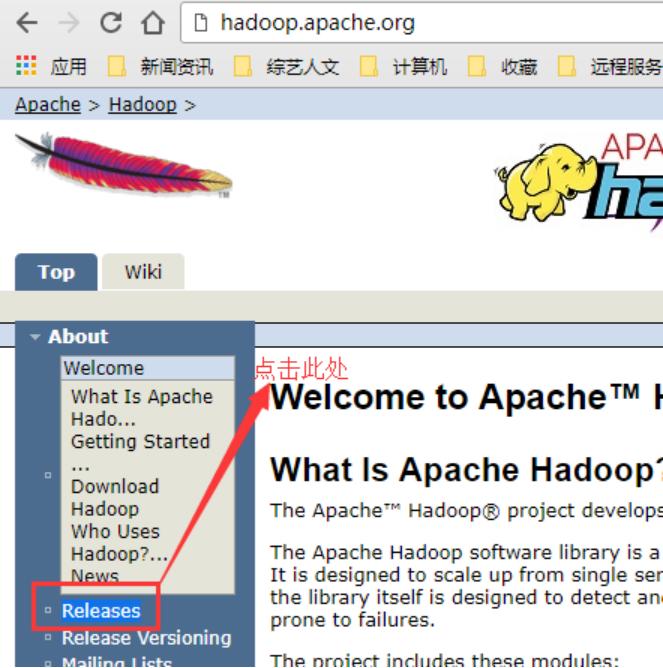Open the 计算机 bookmark folder
Viewport: 663px width, 668px height.
(x=403, y=67)
